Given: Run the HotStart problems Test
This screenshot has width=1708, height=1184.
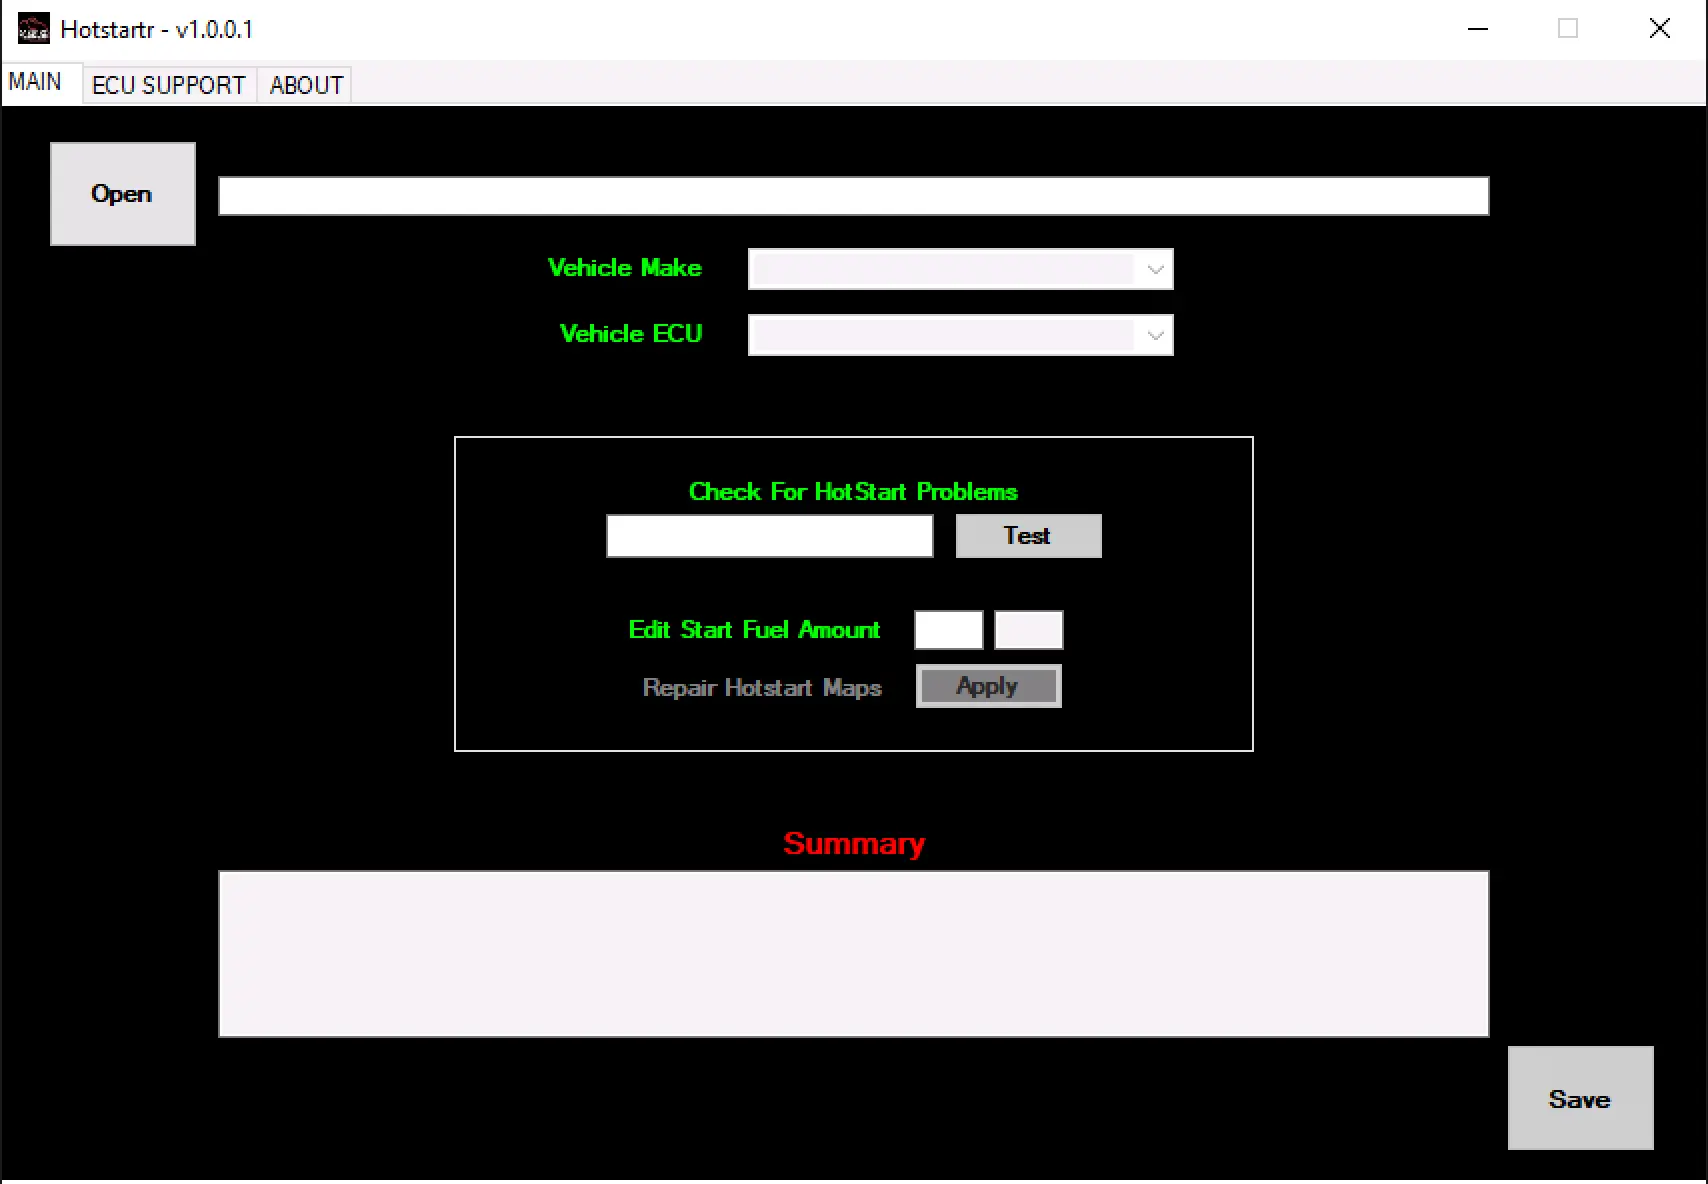Looking at the screenshot, I should pyautogui.click(x=1027, y=535).
